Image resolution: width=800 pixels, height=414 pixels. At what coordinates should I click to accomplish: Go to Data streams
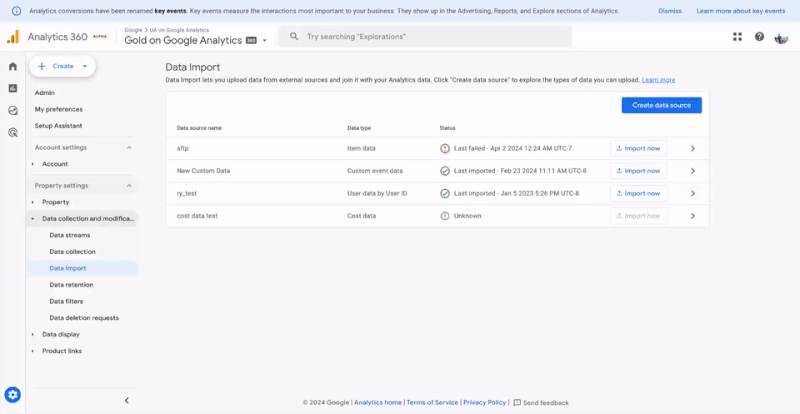click(70, 235)
